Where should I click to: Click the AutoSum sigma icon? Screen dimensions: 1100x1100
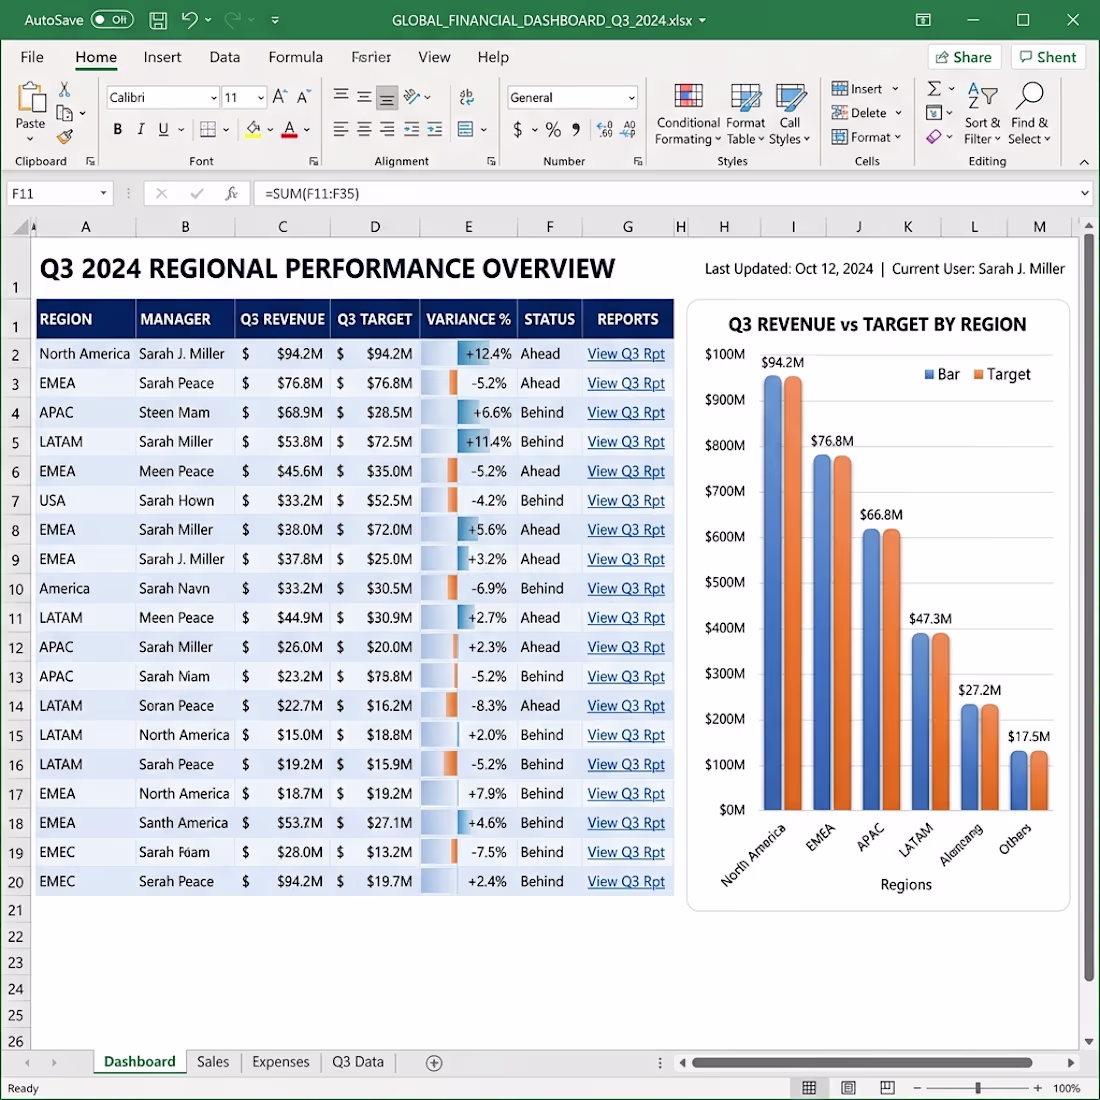[x=934, y=88]
